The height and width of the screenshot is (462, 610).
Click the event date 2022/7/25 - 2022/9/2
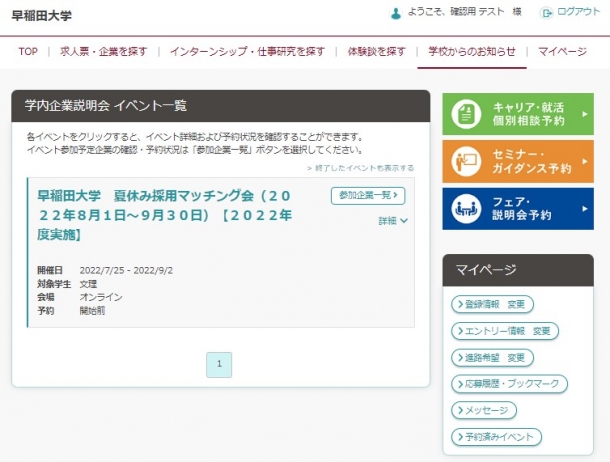pyautogui.click(x=126, y=271)
